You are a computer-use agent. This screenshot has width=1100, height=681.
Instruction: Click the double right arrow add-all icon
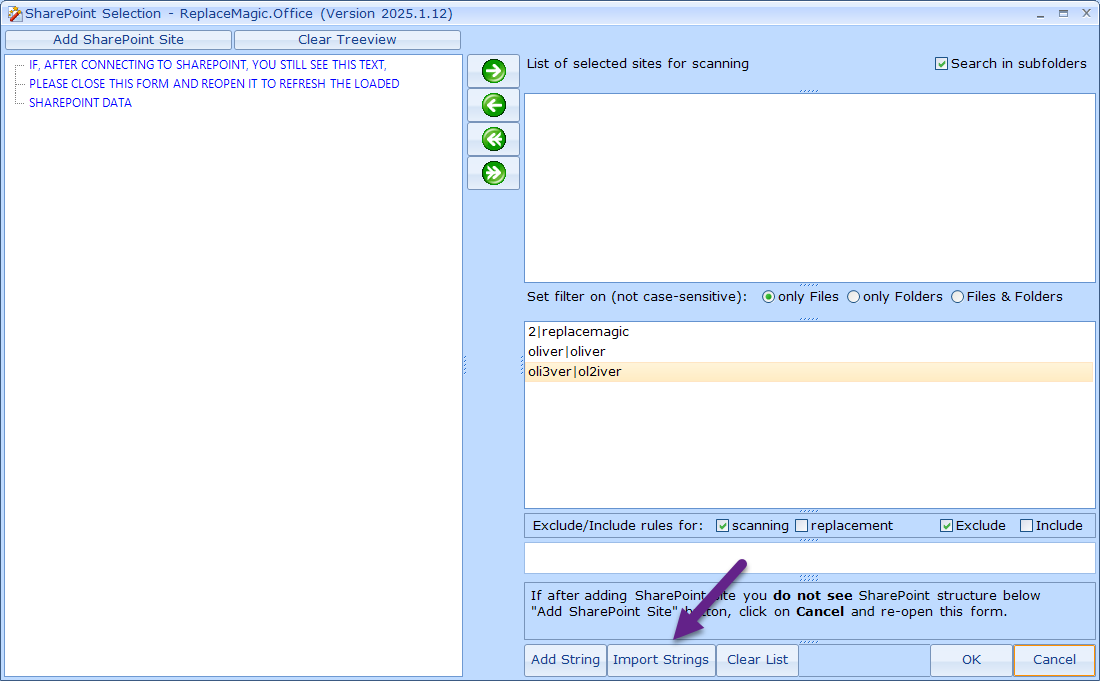point(493,173)
